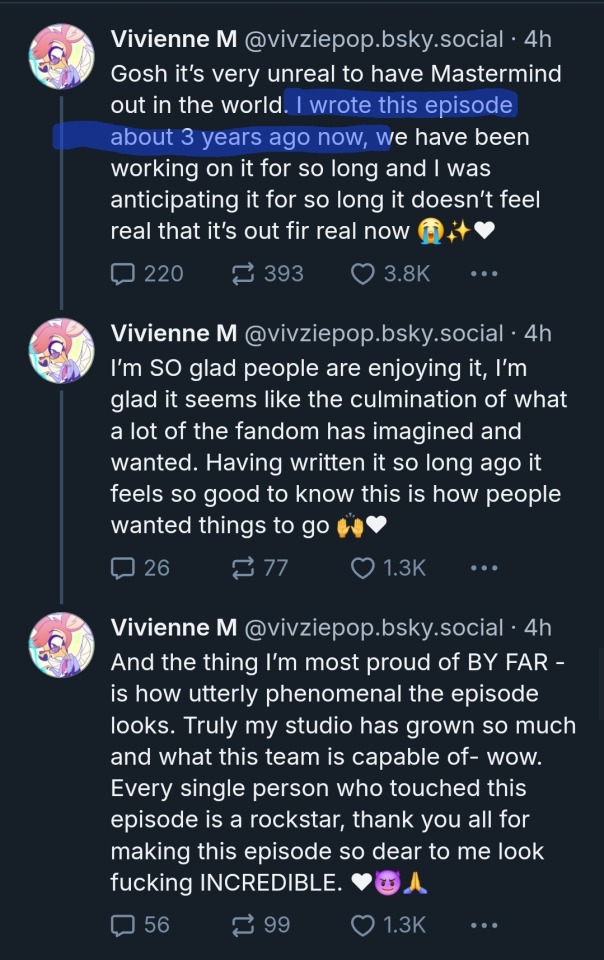Reply to the post with 26 replies
The height and width of the screenshot is (960, 604).
click(x=125, y=567)
